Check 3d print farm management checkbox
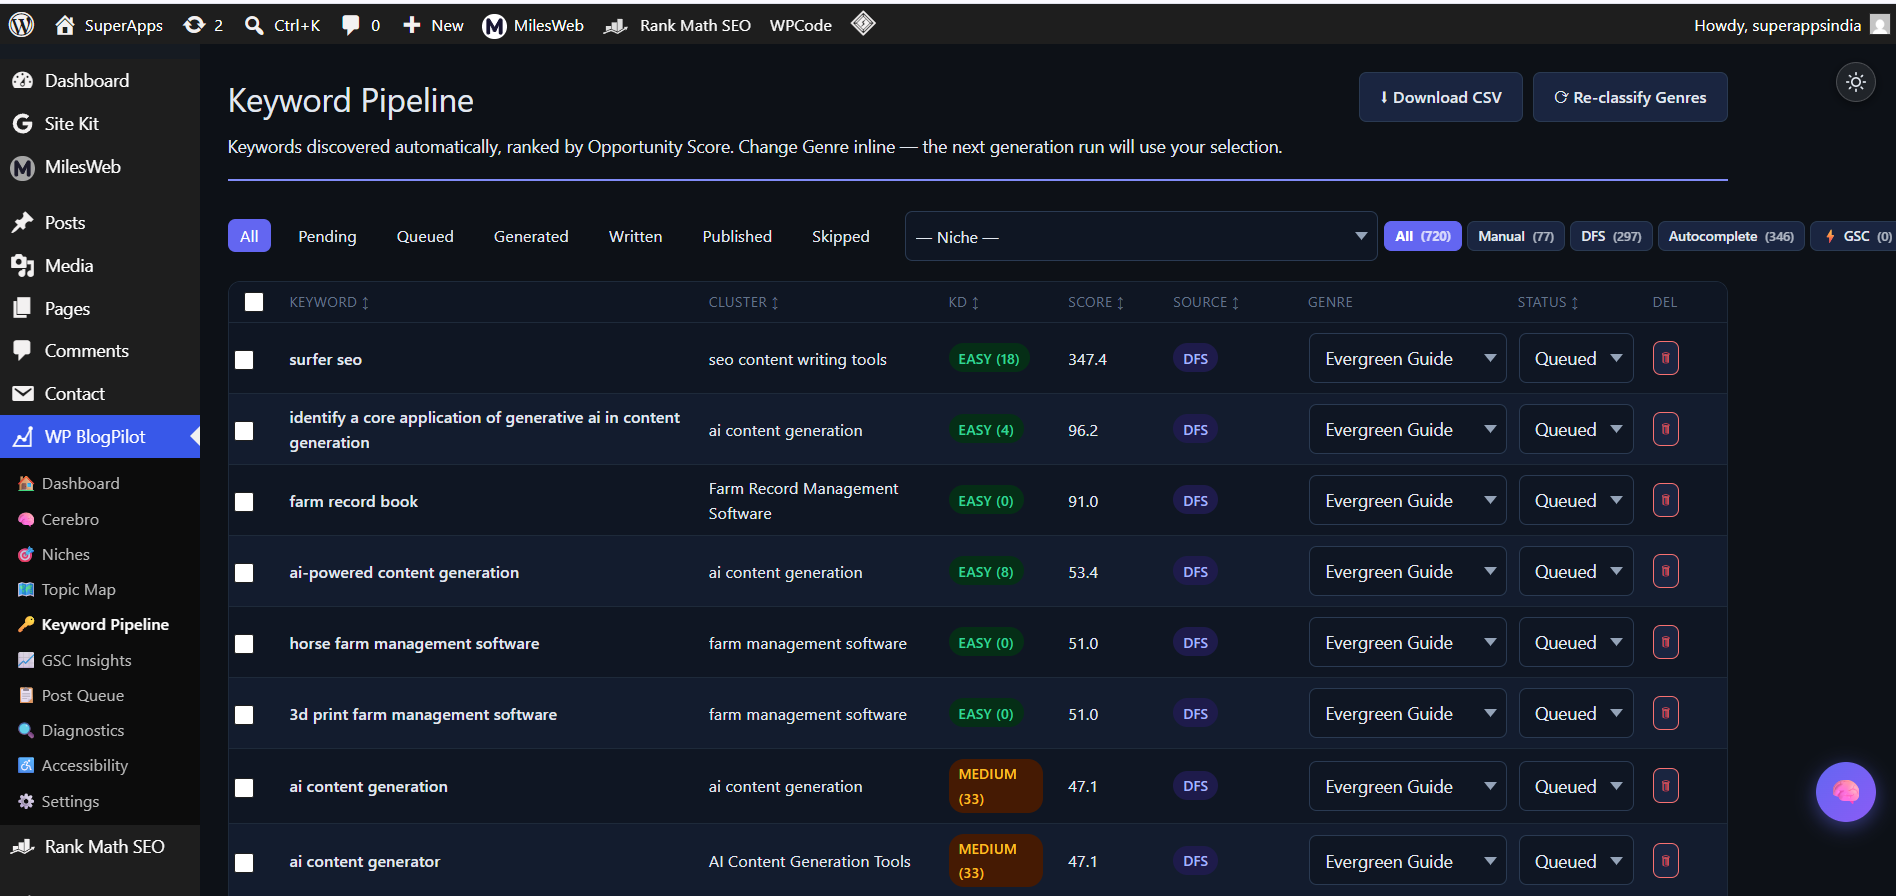The height and width of the screenshot is (896, 1896). coord(244,715)
